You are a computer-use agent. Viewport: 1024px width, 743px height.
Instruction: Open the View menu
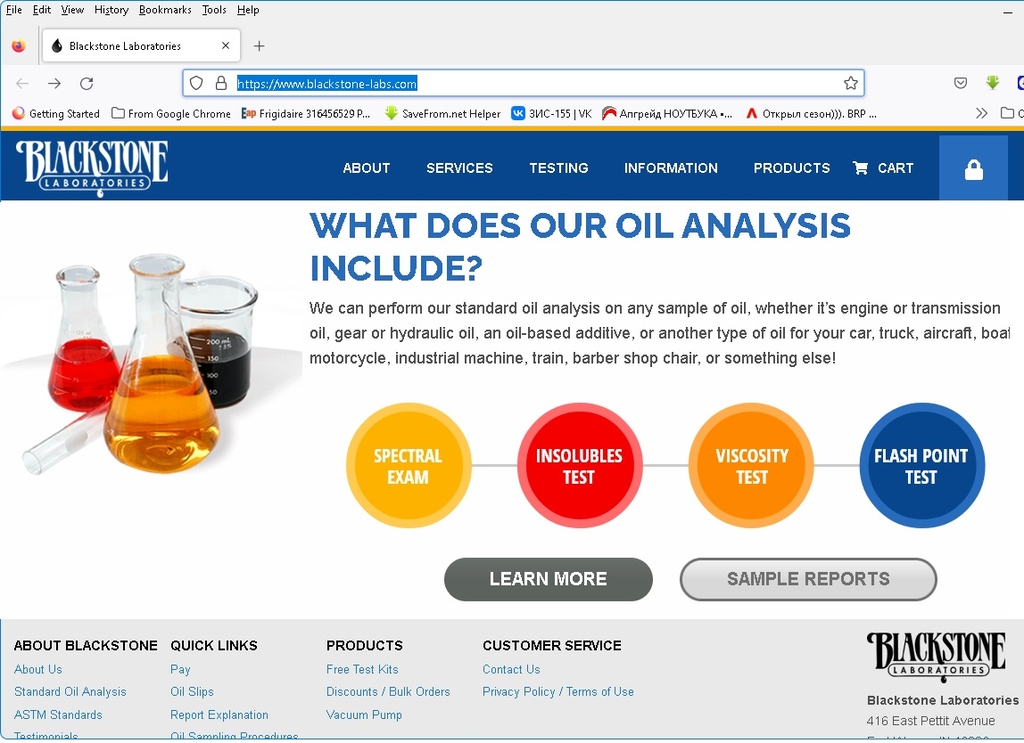pyautogui.click(x=72, y=10)
